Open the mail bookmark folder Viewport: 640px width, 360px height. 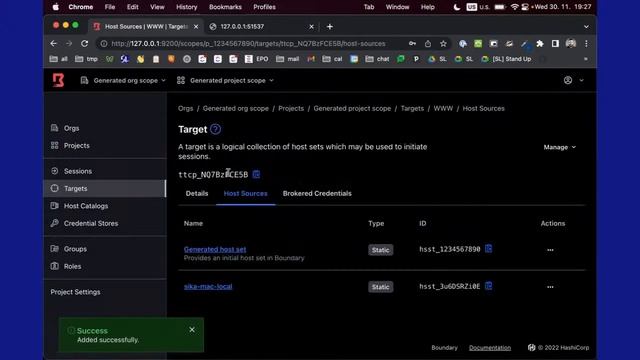(288, 59)
